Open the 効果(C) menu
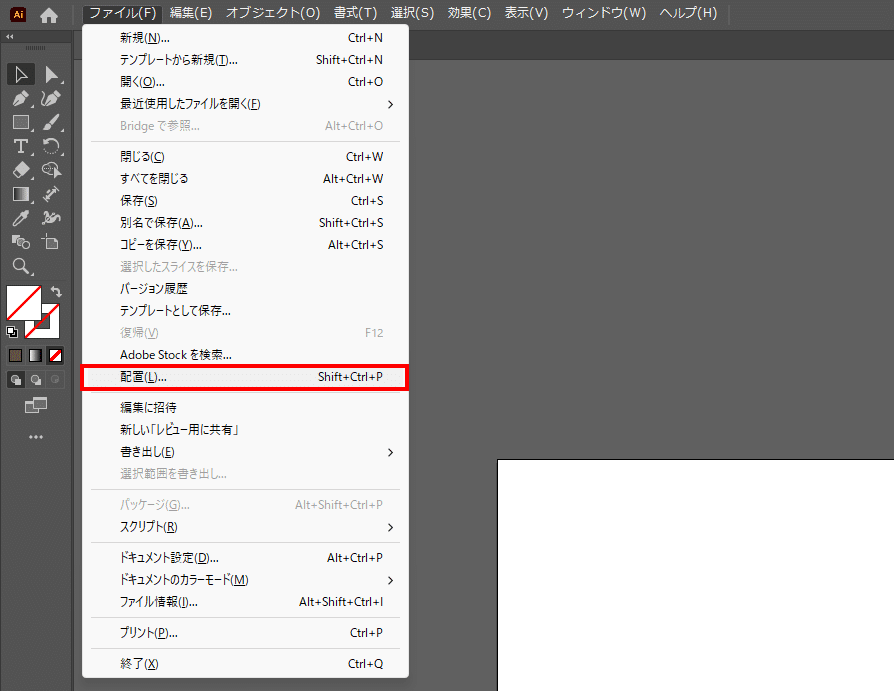This screenshot has width=894, height=691. coord(469,13)
